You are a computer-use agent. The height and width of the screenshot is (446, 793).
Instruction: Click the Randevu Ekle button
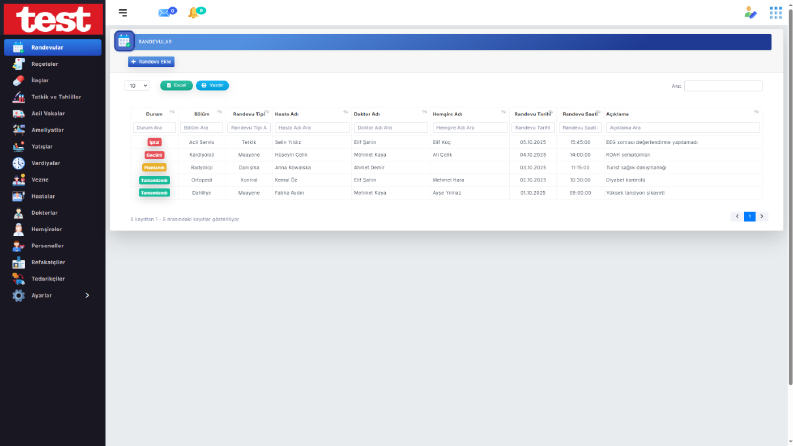tap(151, 62)
